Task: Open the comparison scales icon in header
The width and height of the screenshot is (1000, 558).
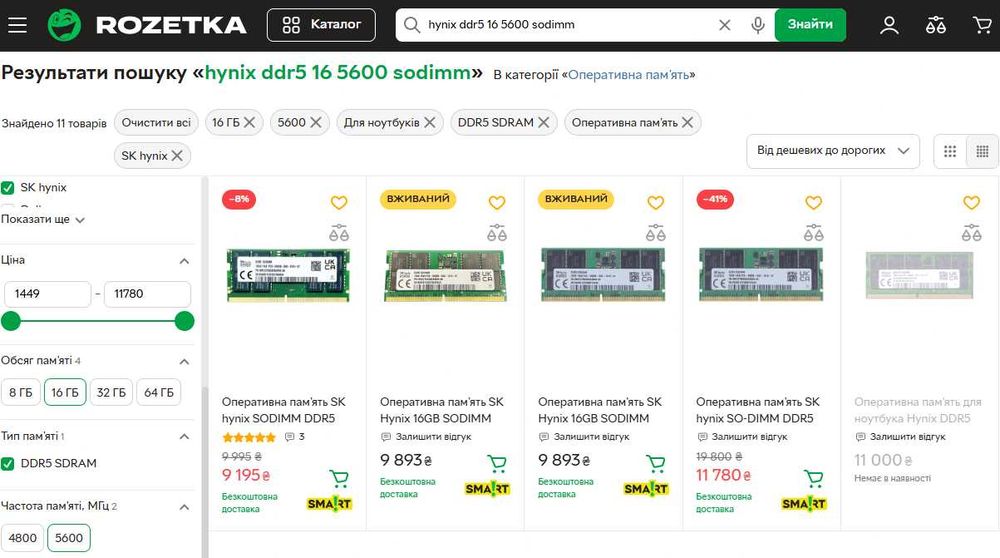Action: click(x=936, y=25)
